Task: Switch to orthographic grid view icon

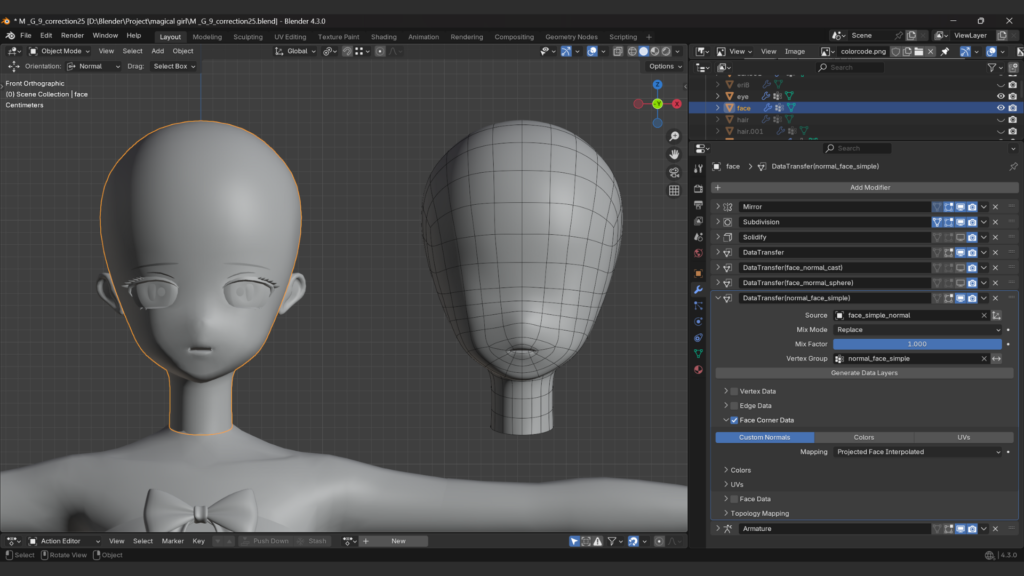Action: [674, 190]
